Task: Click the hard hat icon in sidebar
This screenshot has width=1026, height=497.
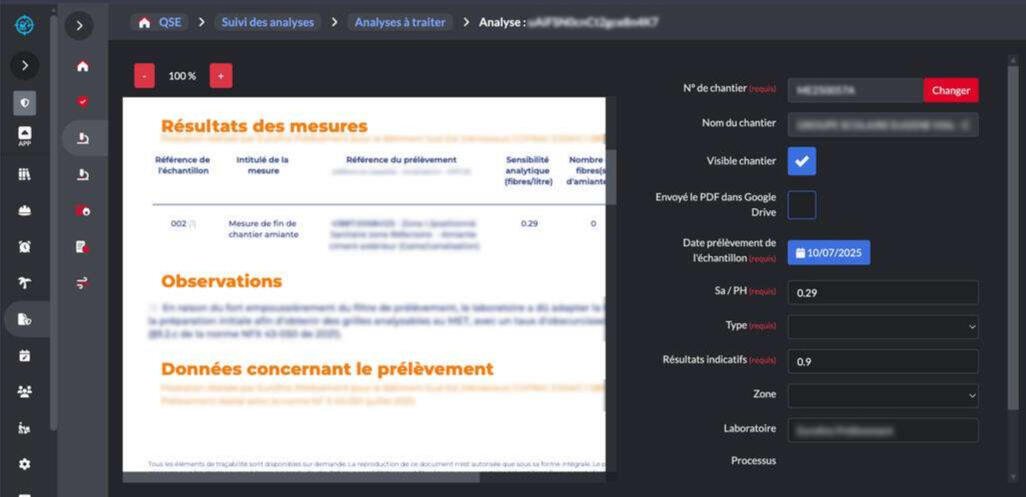Action: pos(25,210)
